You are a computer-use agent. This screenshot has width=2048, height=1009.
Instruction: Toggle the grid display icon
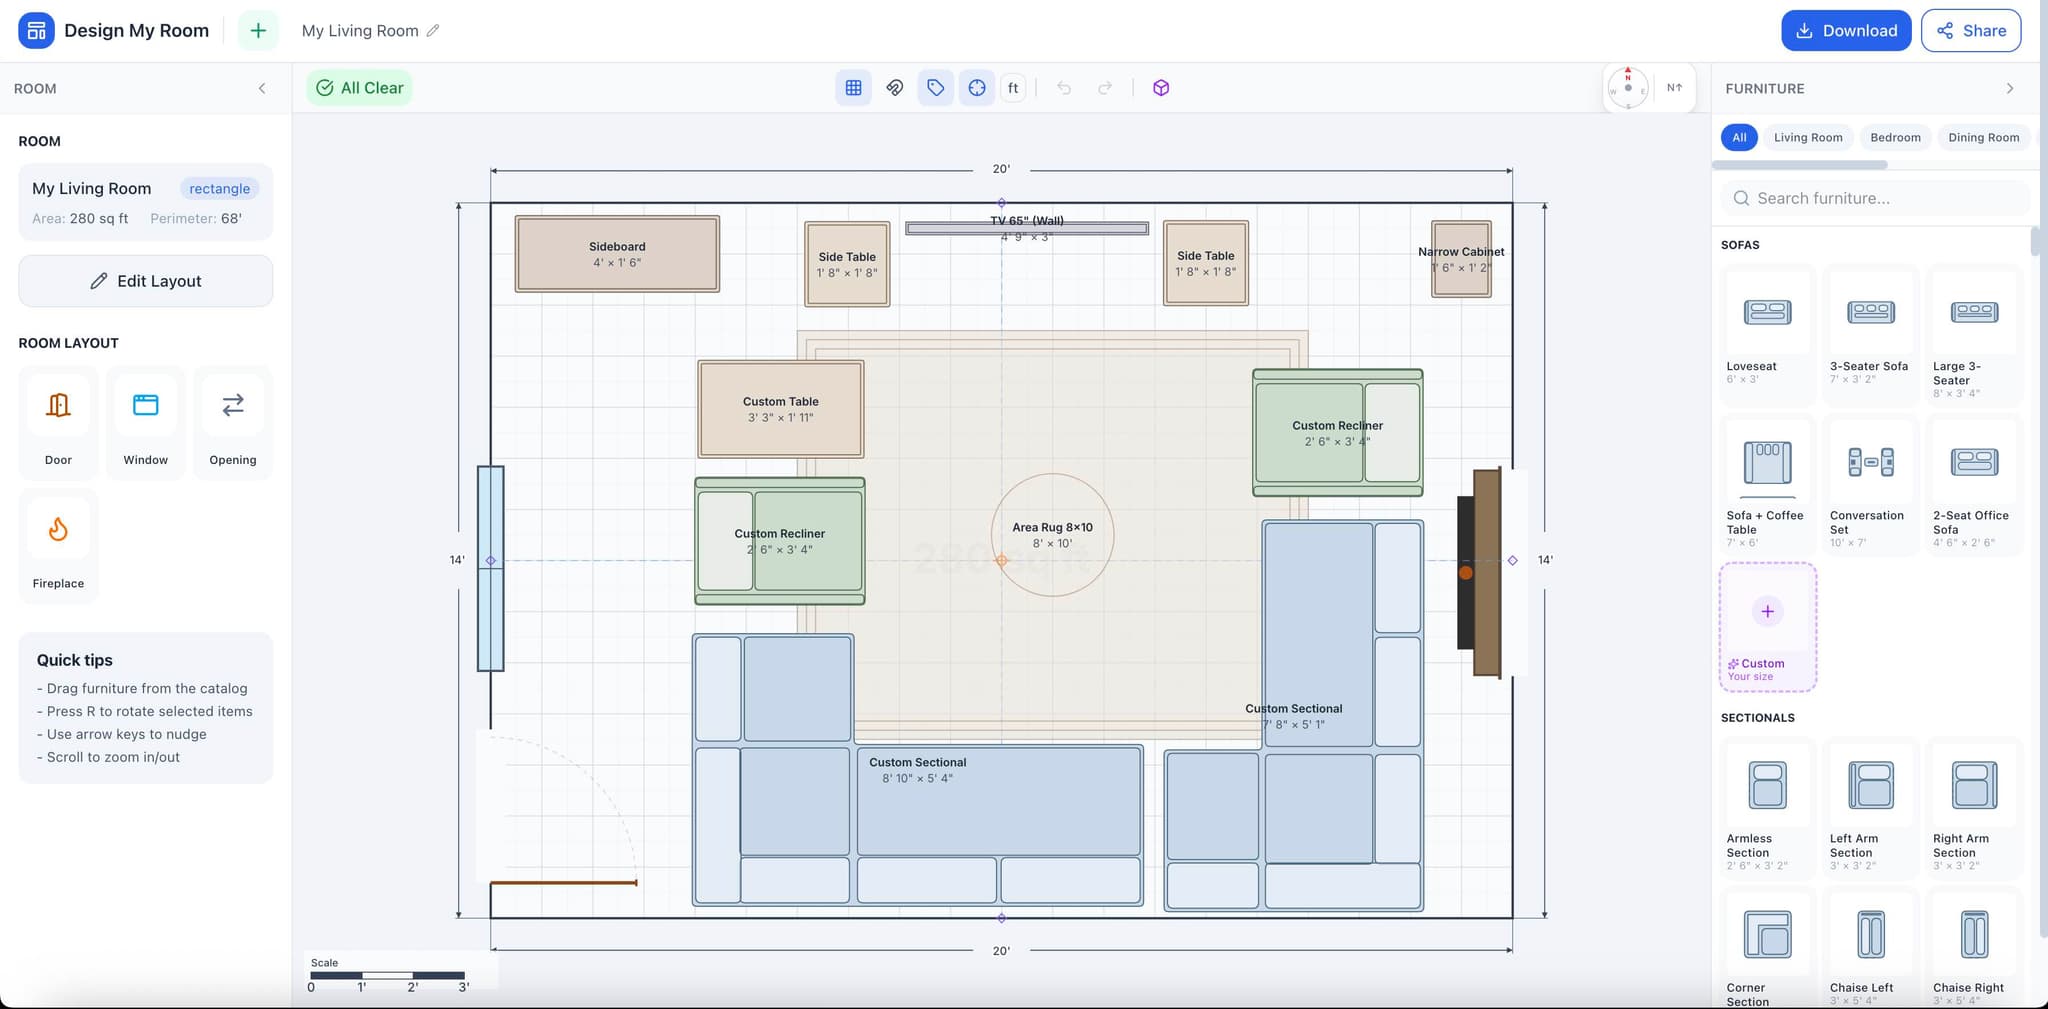pos(853,87)
